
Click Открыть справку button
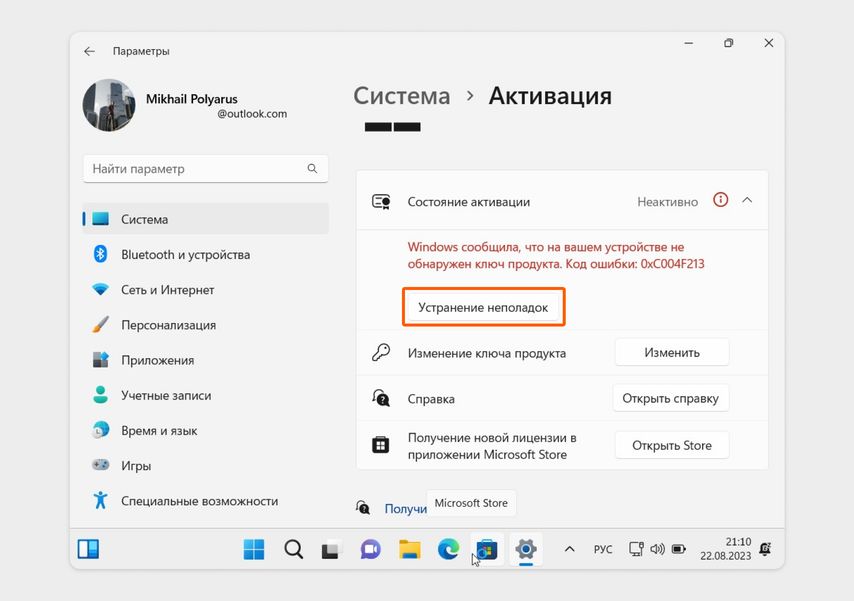click(670, 398)
